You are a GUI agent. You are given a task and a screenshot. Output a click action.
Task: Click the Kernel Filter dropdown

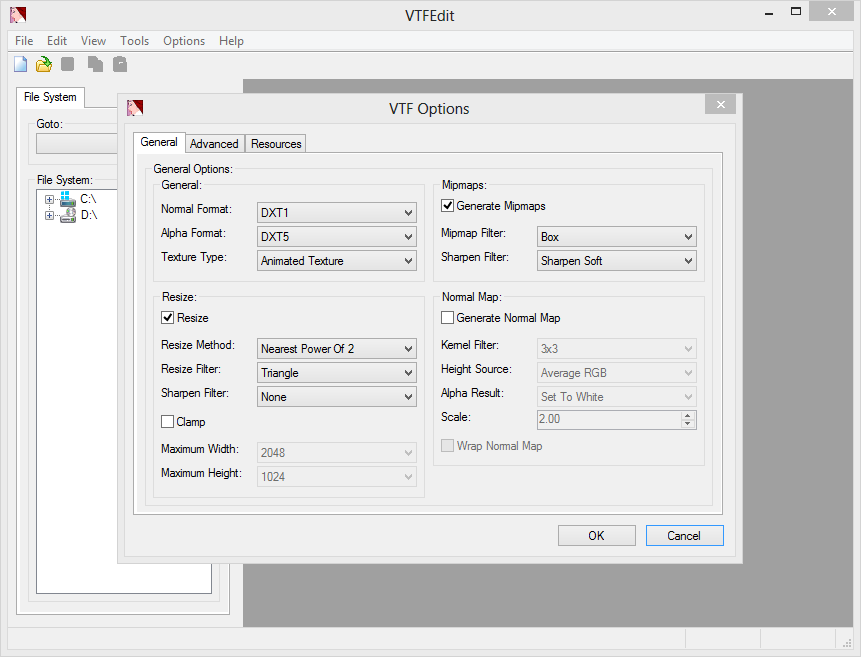[x=617, y=349]
